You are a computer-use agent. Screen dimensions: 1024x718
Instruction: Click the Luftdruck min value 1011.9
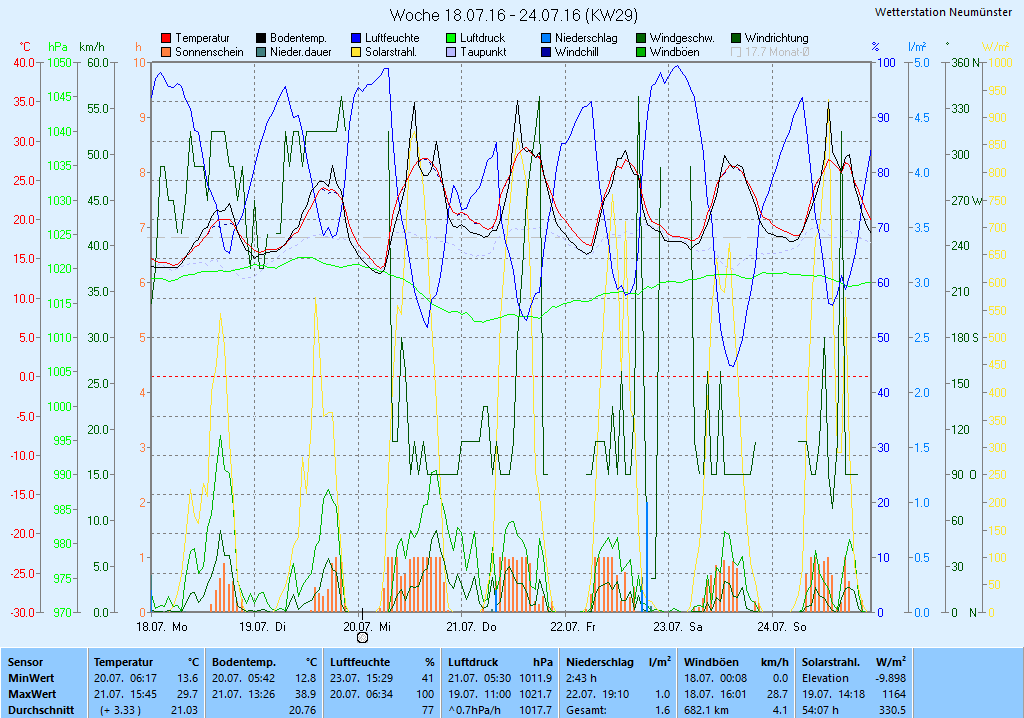(x=536, y=678)
